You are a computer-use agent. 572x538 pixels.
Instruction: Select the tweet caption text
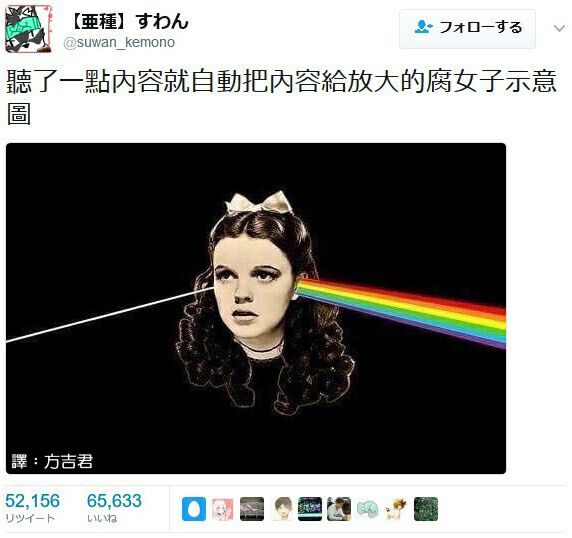[281, 97]
